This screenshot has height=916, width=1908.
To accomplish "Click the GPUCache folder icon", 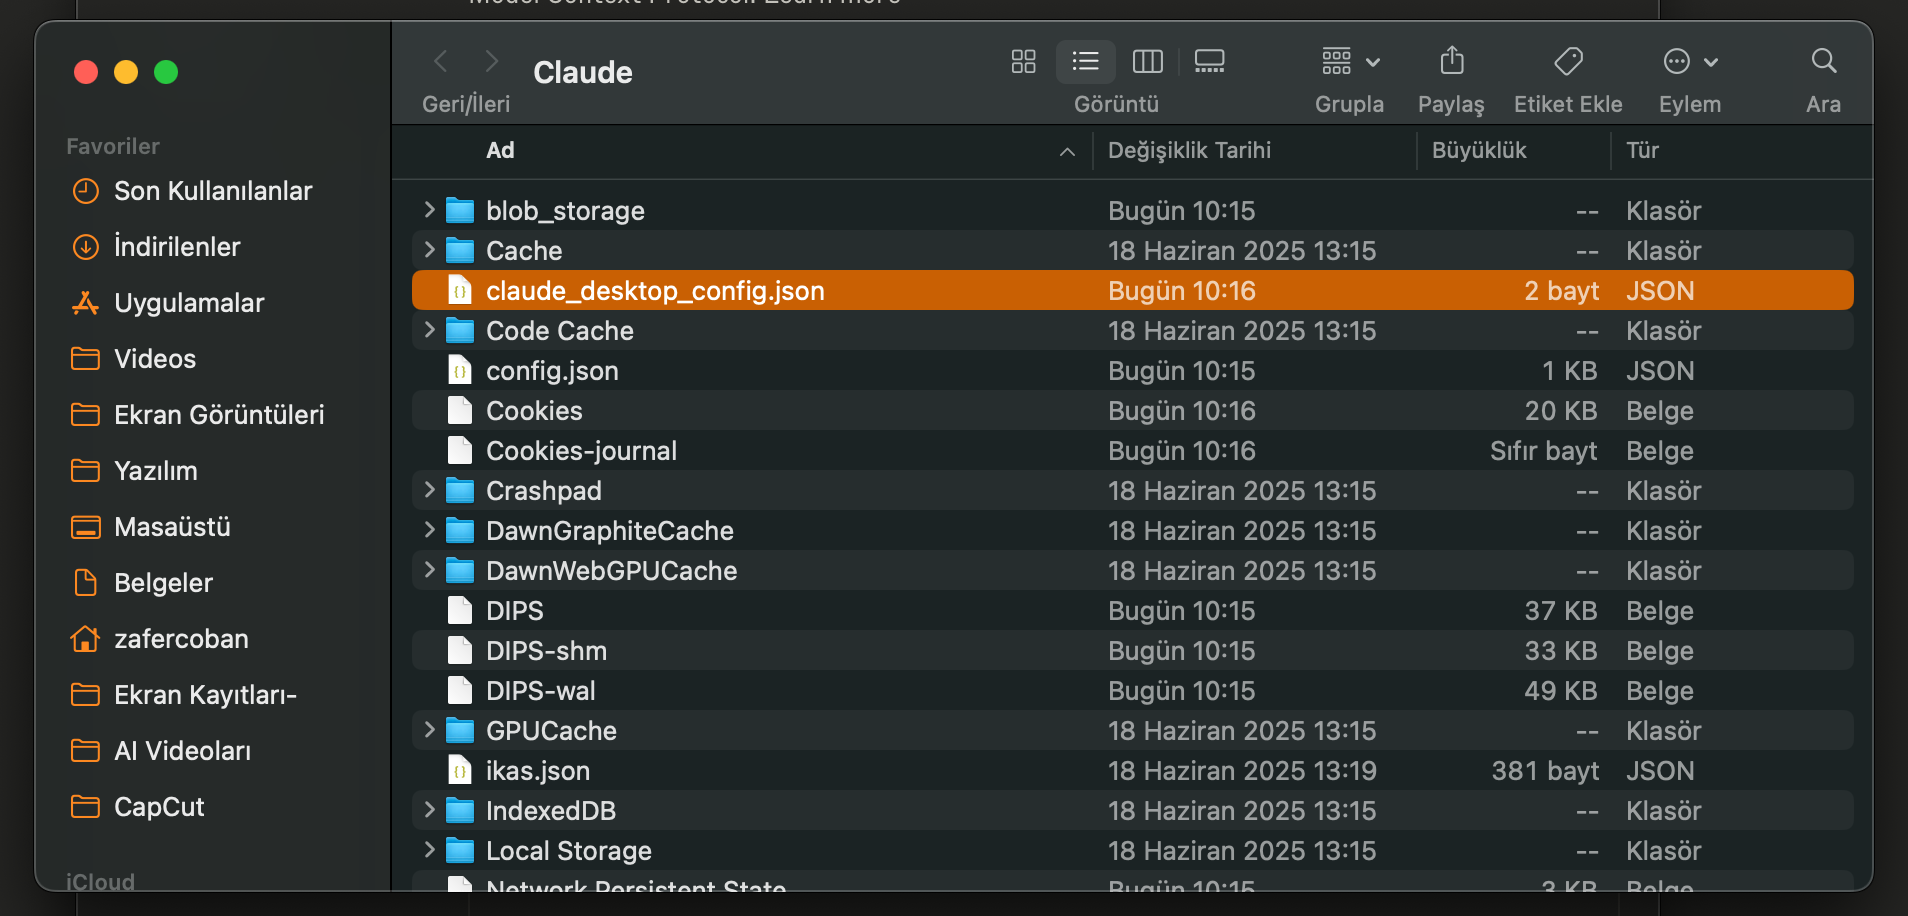I will (x=460, y=730).
